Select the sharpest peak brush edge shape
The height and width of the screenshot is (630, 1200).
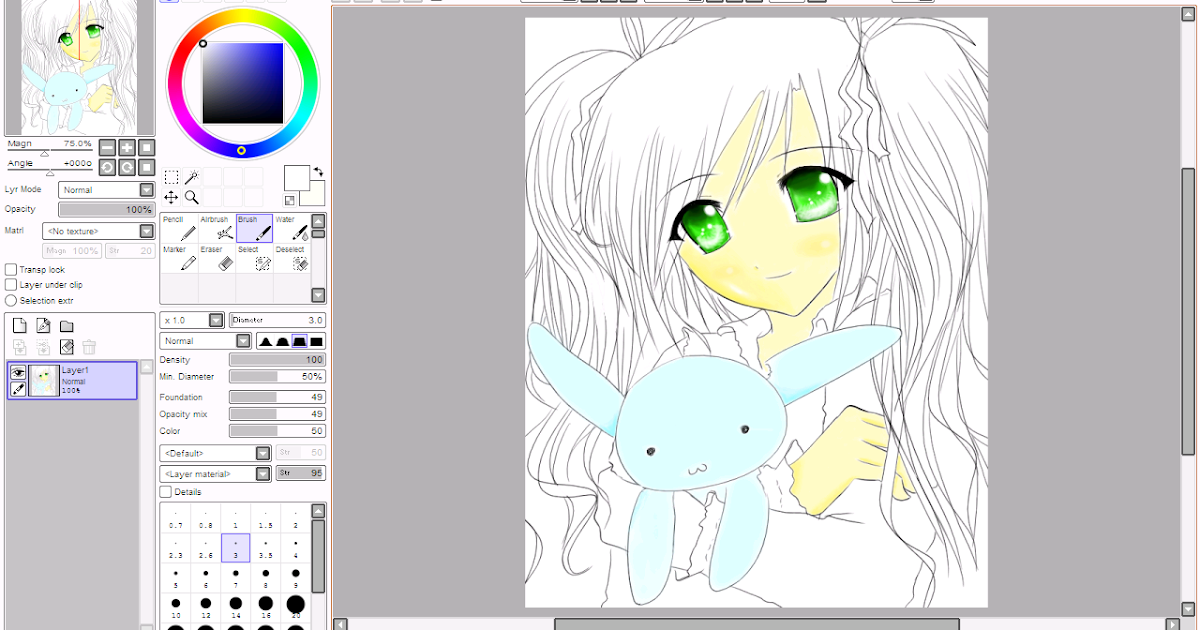click(266, 341)
